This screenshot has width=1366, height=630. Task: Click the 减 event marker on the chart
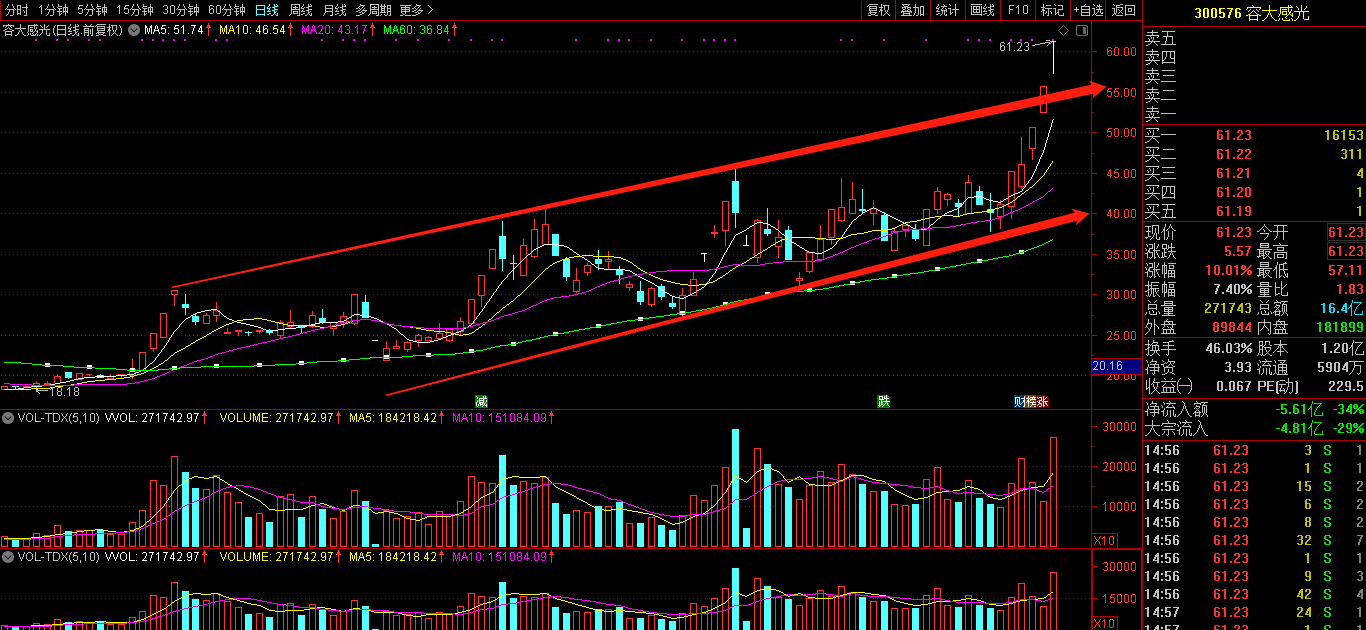(x=481, y=402)
